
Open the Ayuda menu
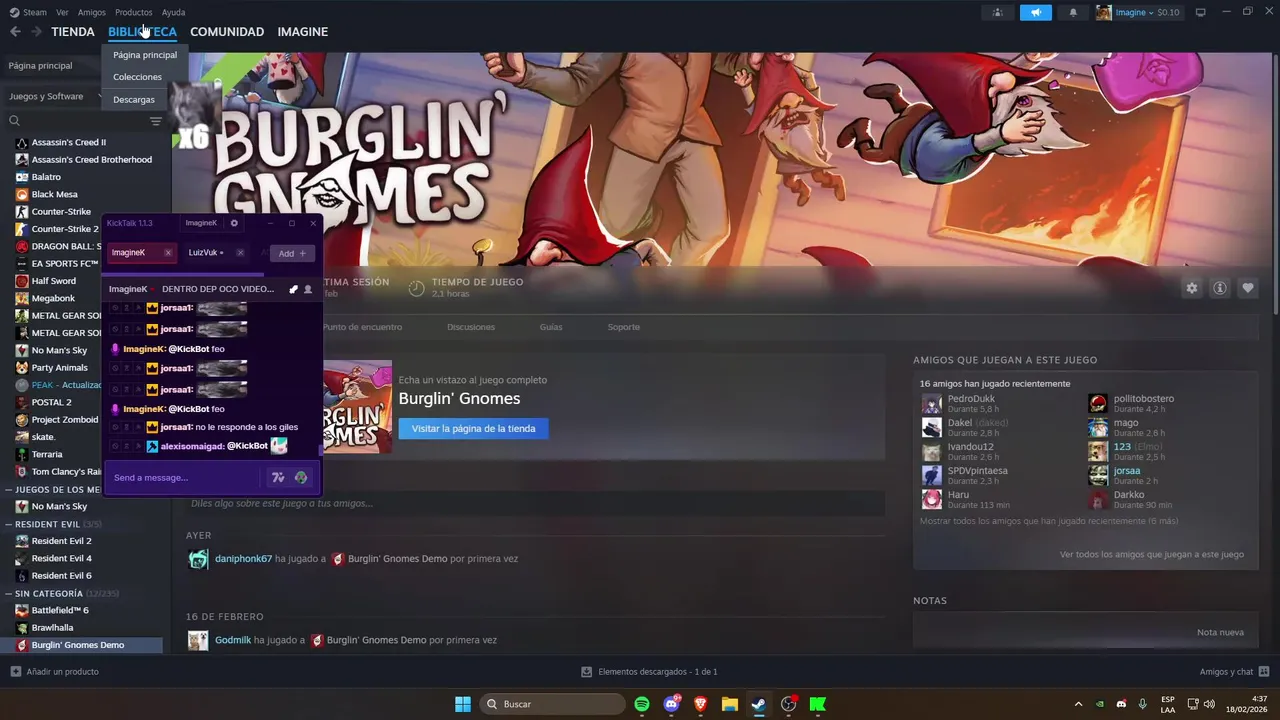[173, 12]
